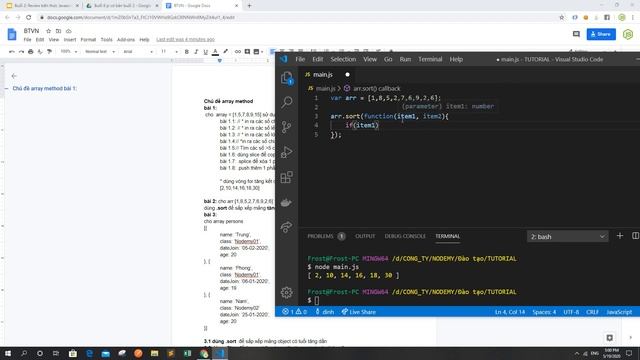Image resolution: width=640 pixels, height=360 pixels.
Task: Select the main.js editor tab
Action: 327,75
